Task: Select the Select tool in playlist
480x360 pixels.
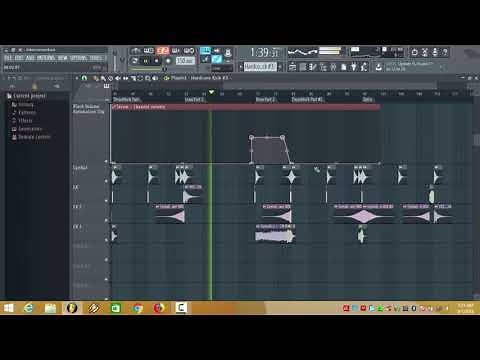Action: click(x=140, y=78)
